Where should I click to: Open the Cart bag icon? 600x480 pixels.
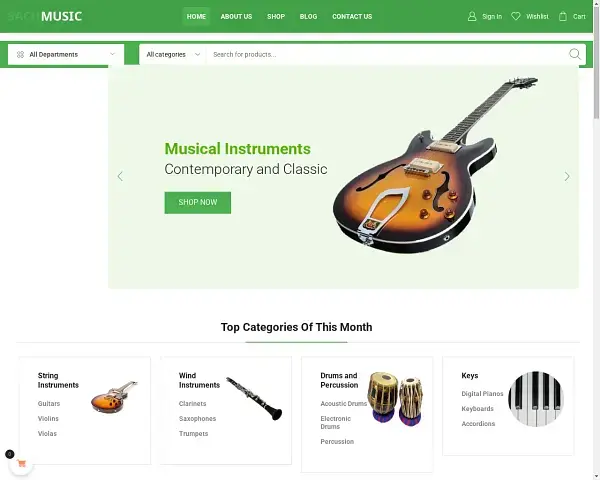pos(562,16)
